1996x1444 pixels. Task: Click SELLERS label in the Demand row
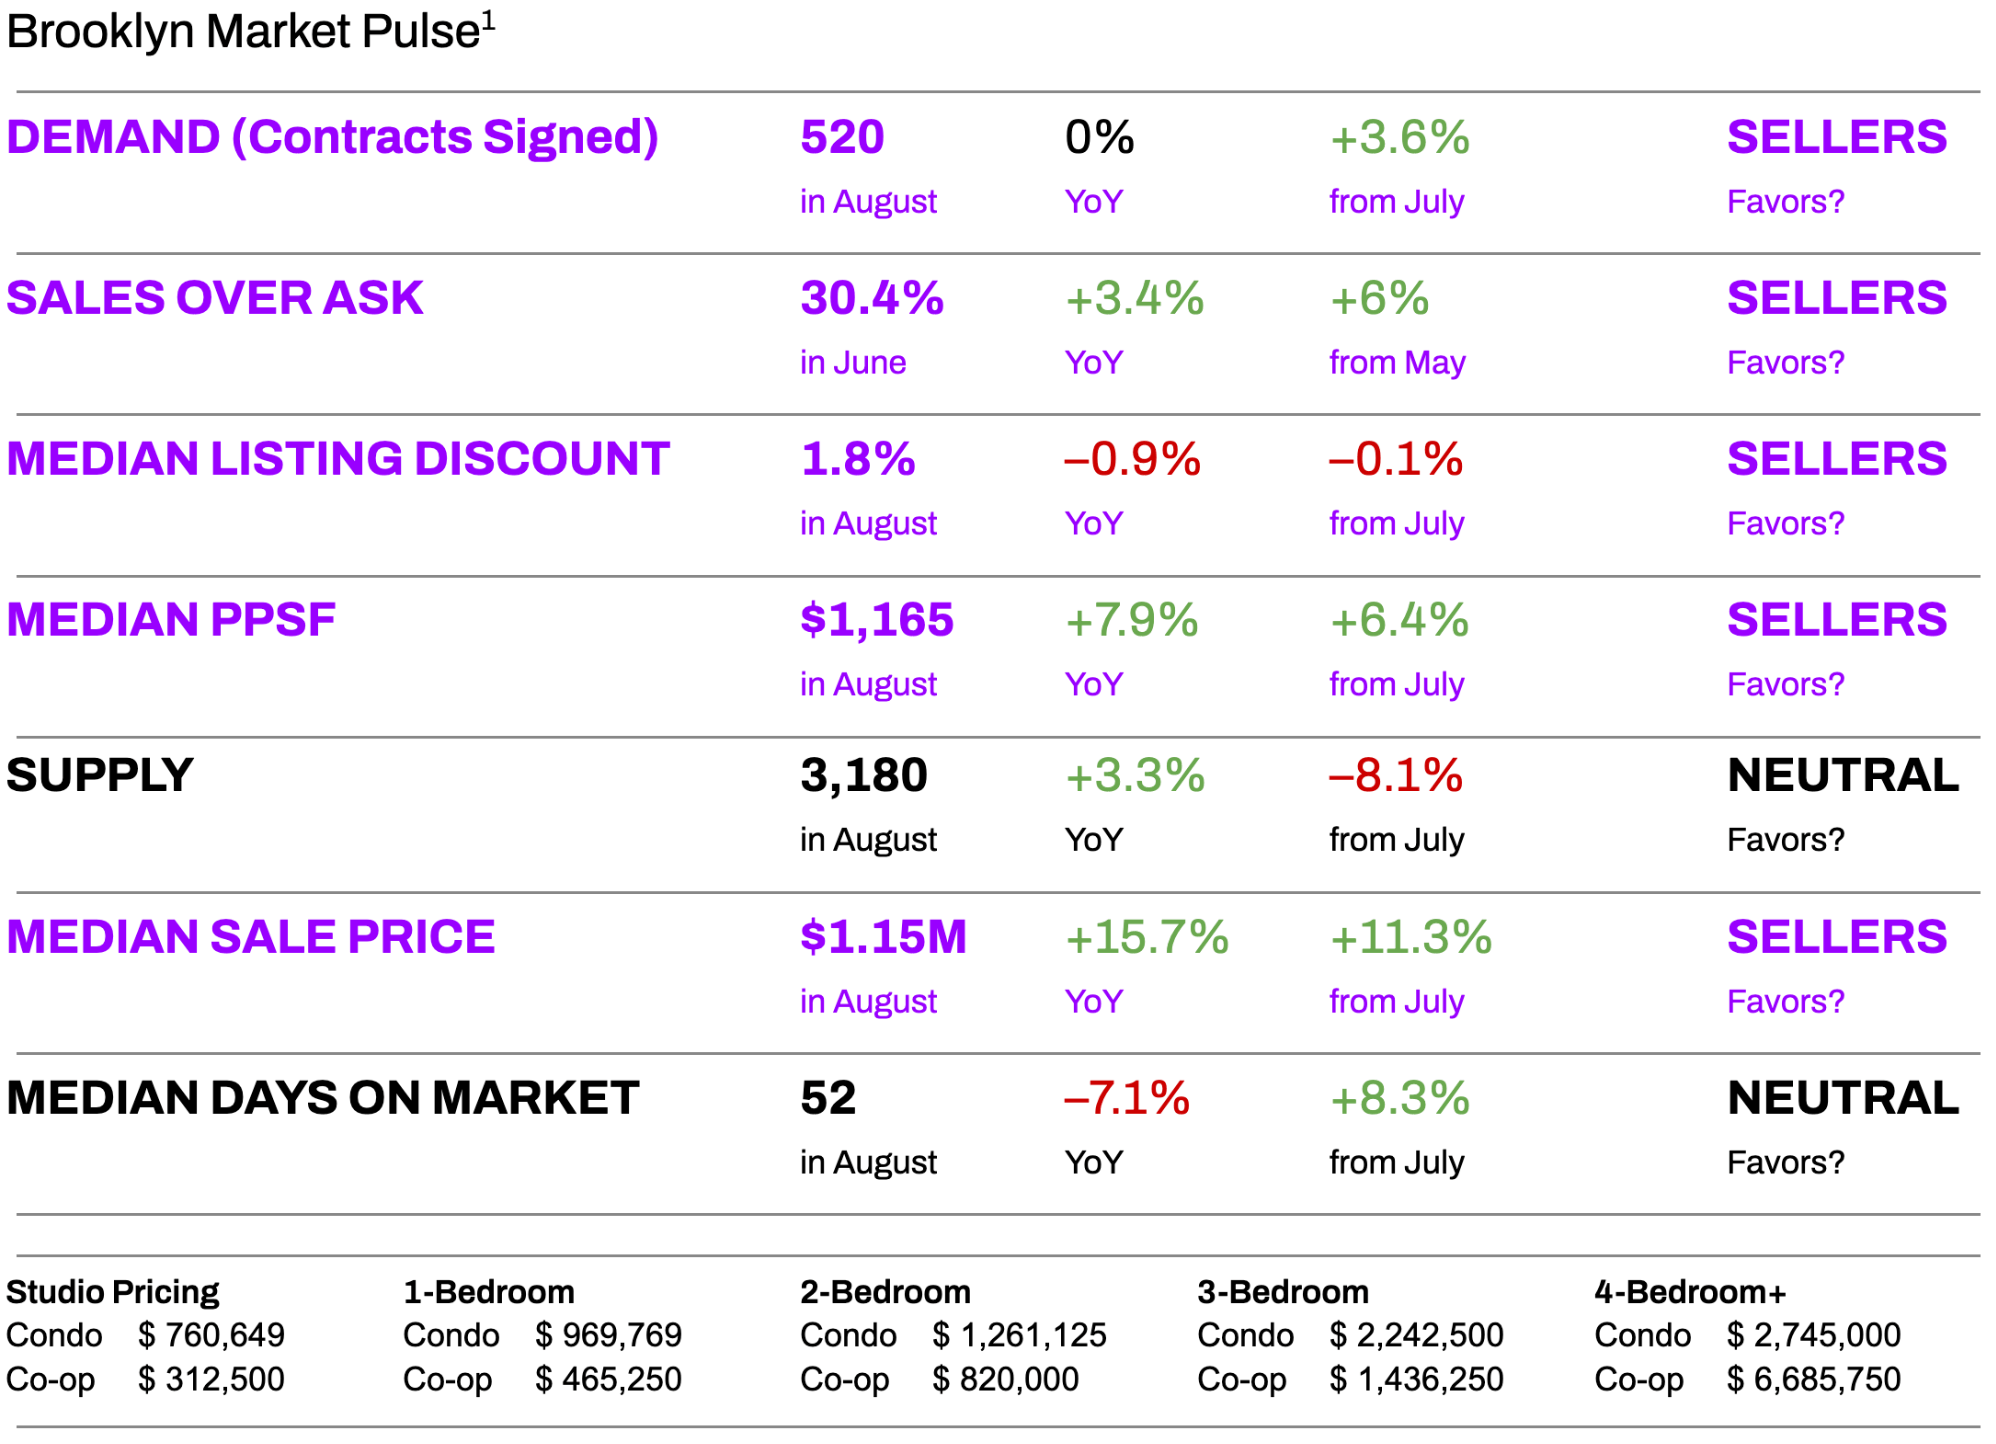1836,137
